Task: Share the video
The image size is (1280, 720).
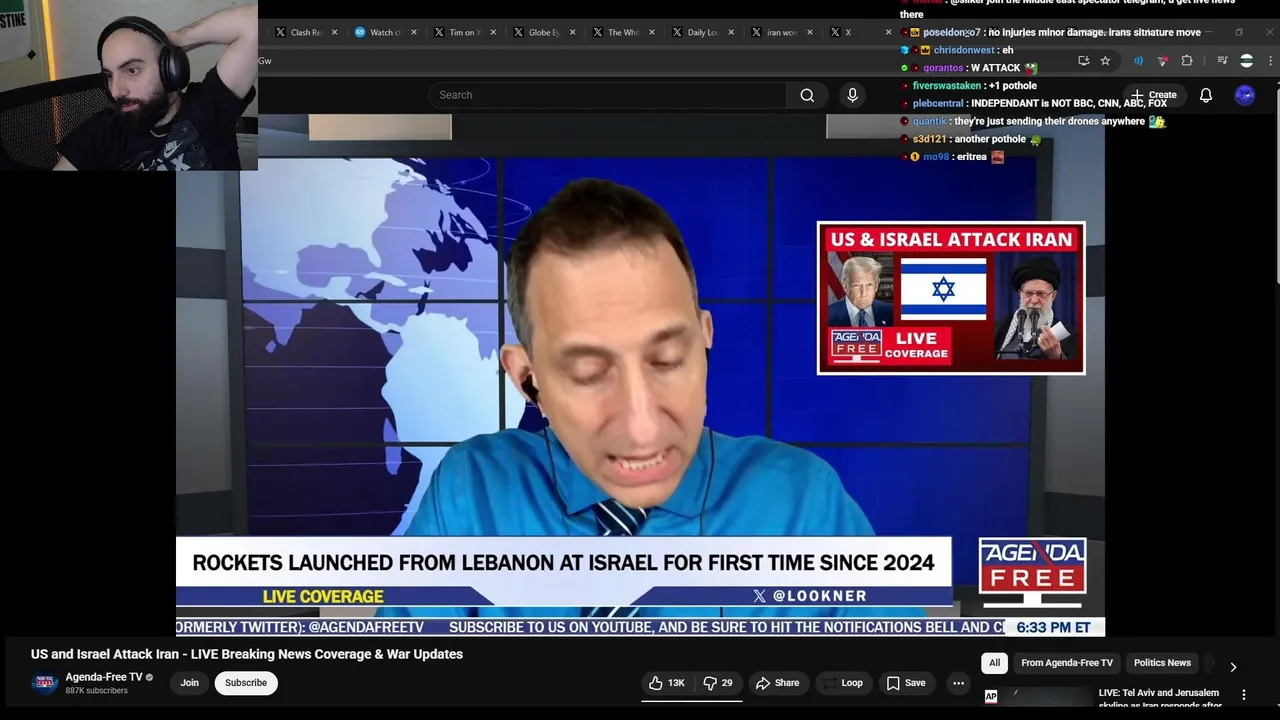Action: pos(777,683)
